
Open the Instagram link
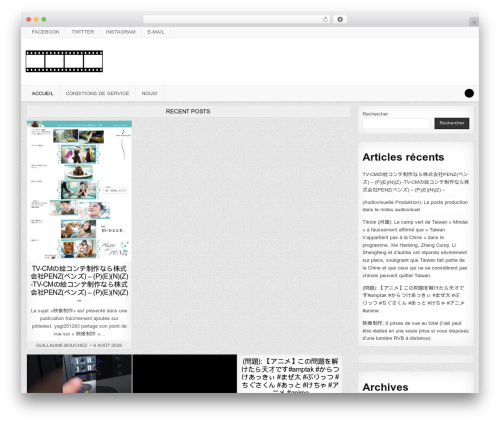121,32
